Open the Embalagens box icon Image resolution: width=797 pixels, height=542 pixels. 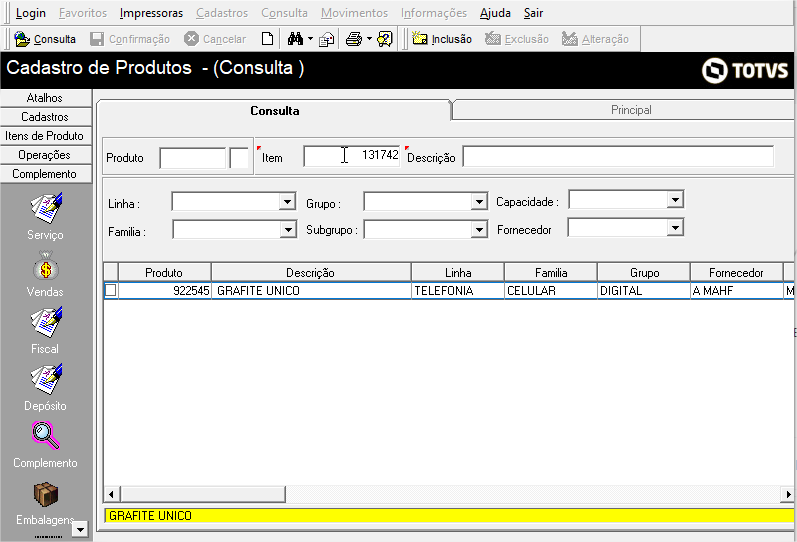[46, 494]
